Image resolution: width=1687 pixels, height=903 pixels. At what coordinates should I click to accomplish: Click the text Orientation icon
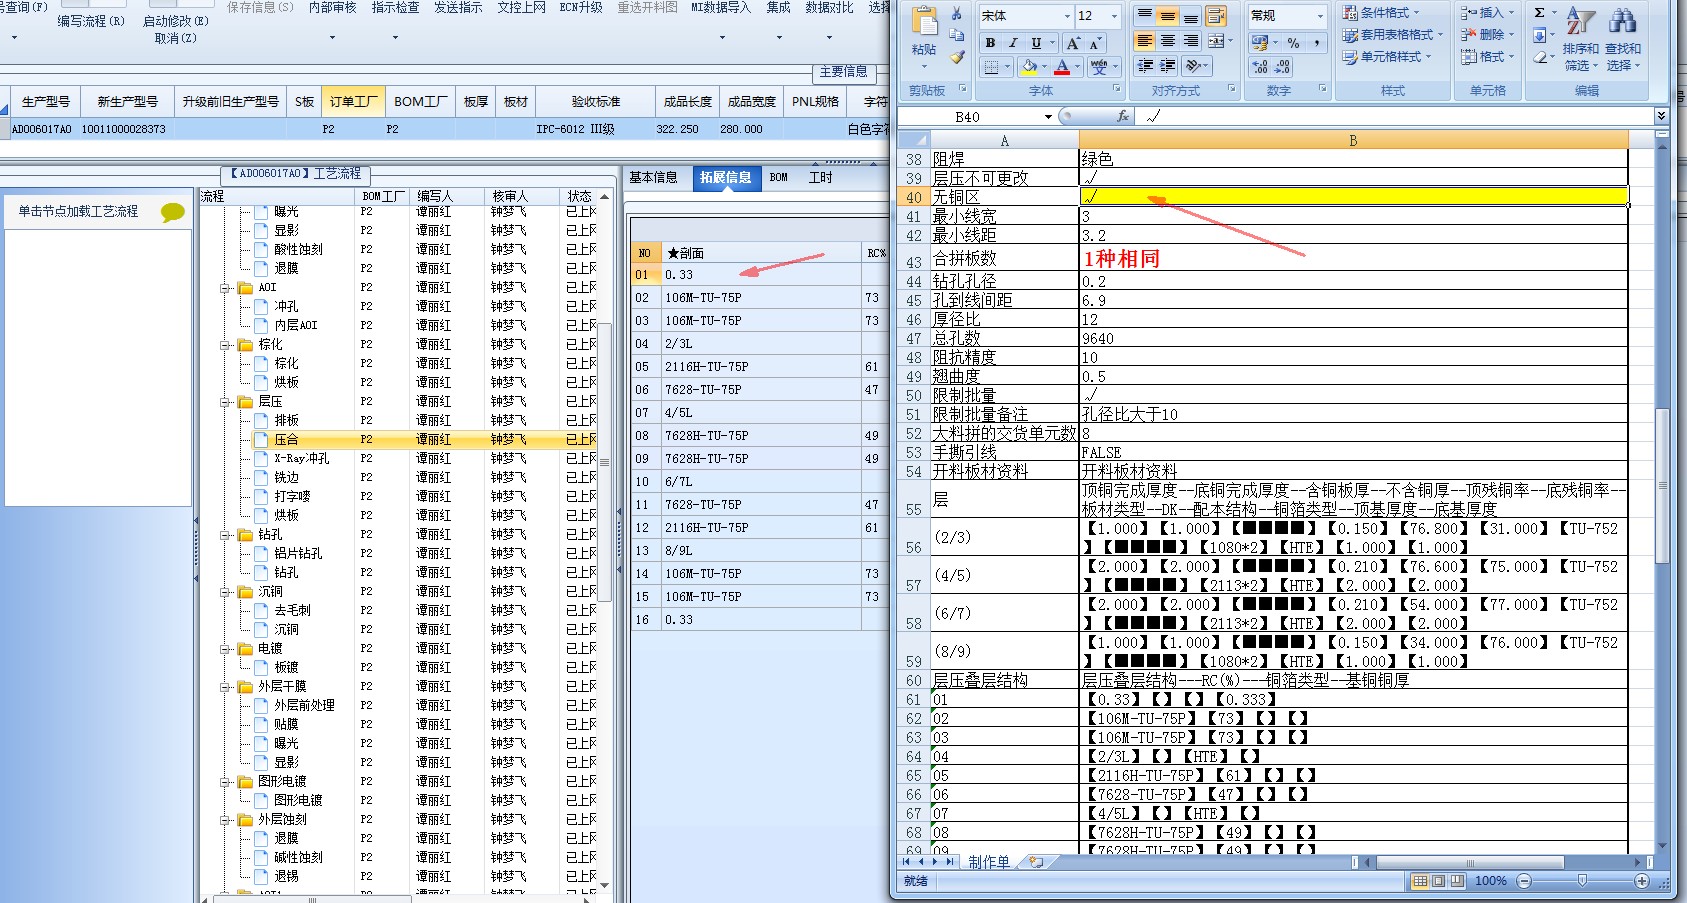point(1193,65)
